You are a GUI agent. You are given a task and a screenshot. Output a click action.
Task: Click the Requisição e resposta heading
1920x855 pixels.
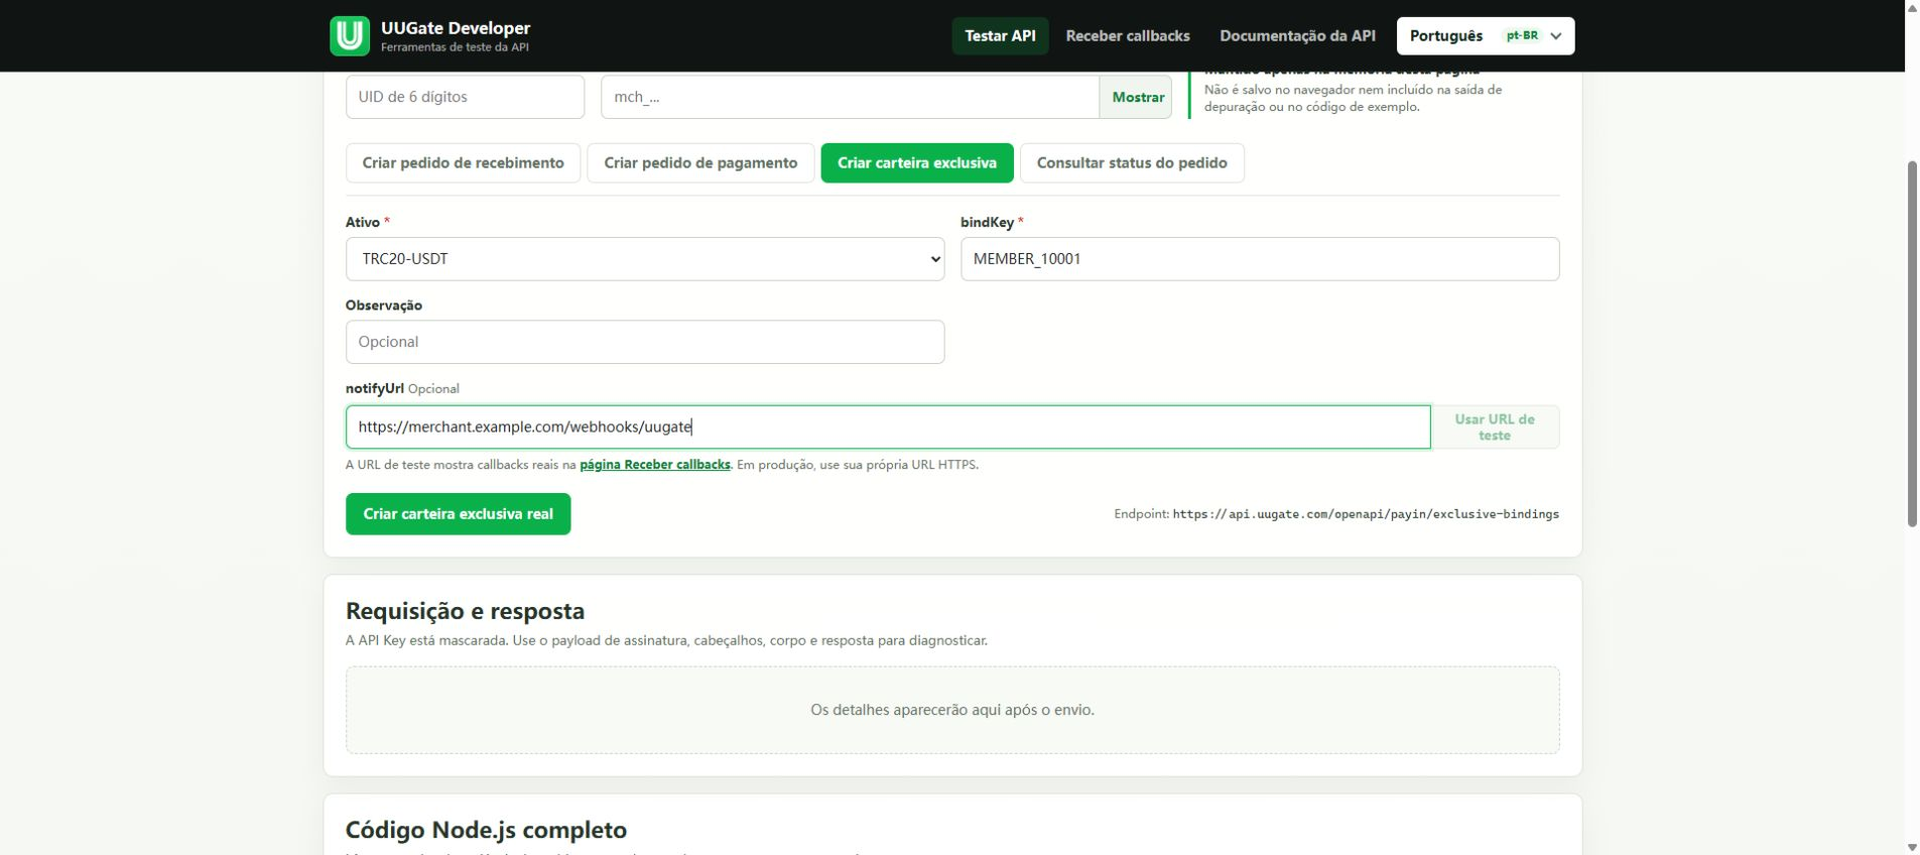tap(465, 611)
